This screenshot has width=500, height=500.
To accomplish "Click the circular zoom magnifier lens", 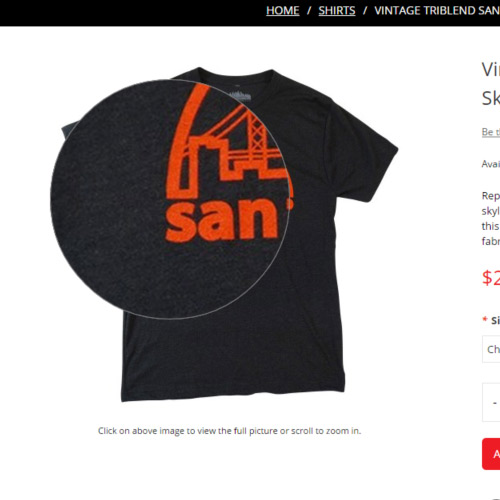I will (x=170, y=199).
